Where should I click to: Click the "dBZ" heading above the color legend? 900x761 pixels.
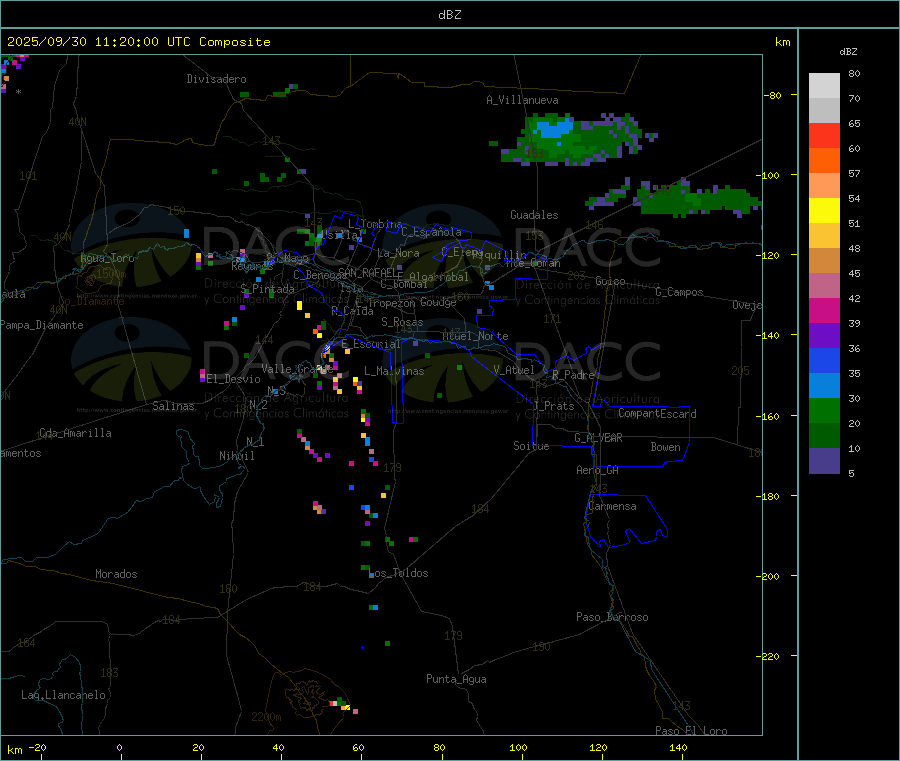pyautogui.click(x=848, y=52)
